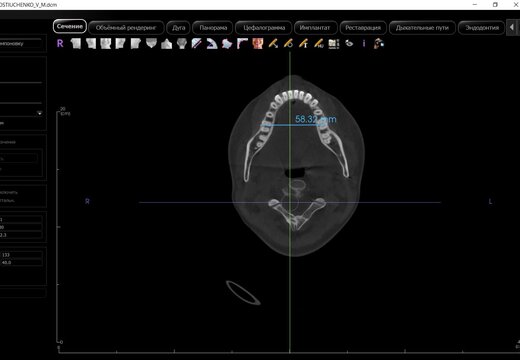Click the Эндодонтия tab button
Image resolution: width=520 pixels, height=360 pixels.
point(482,28)
